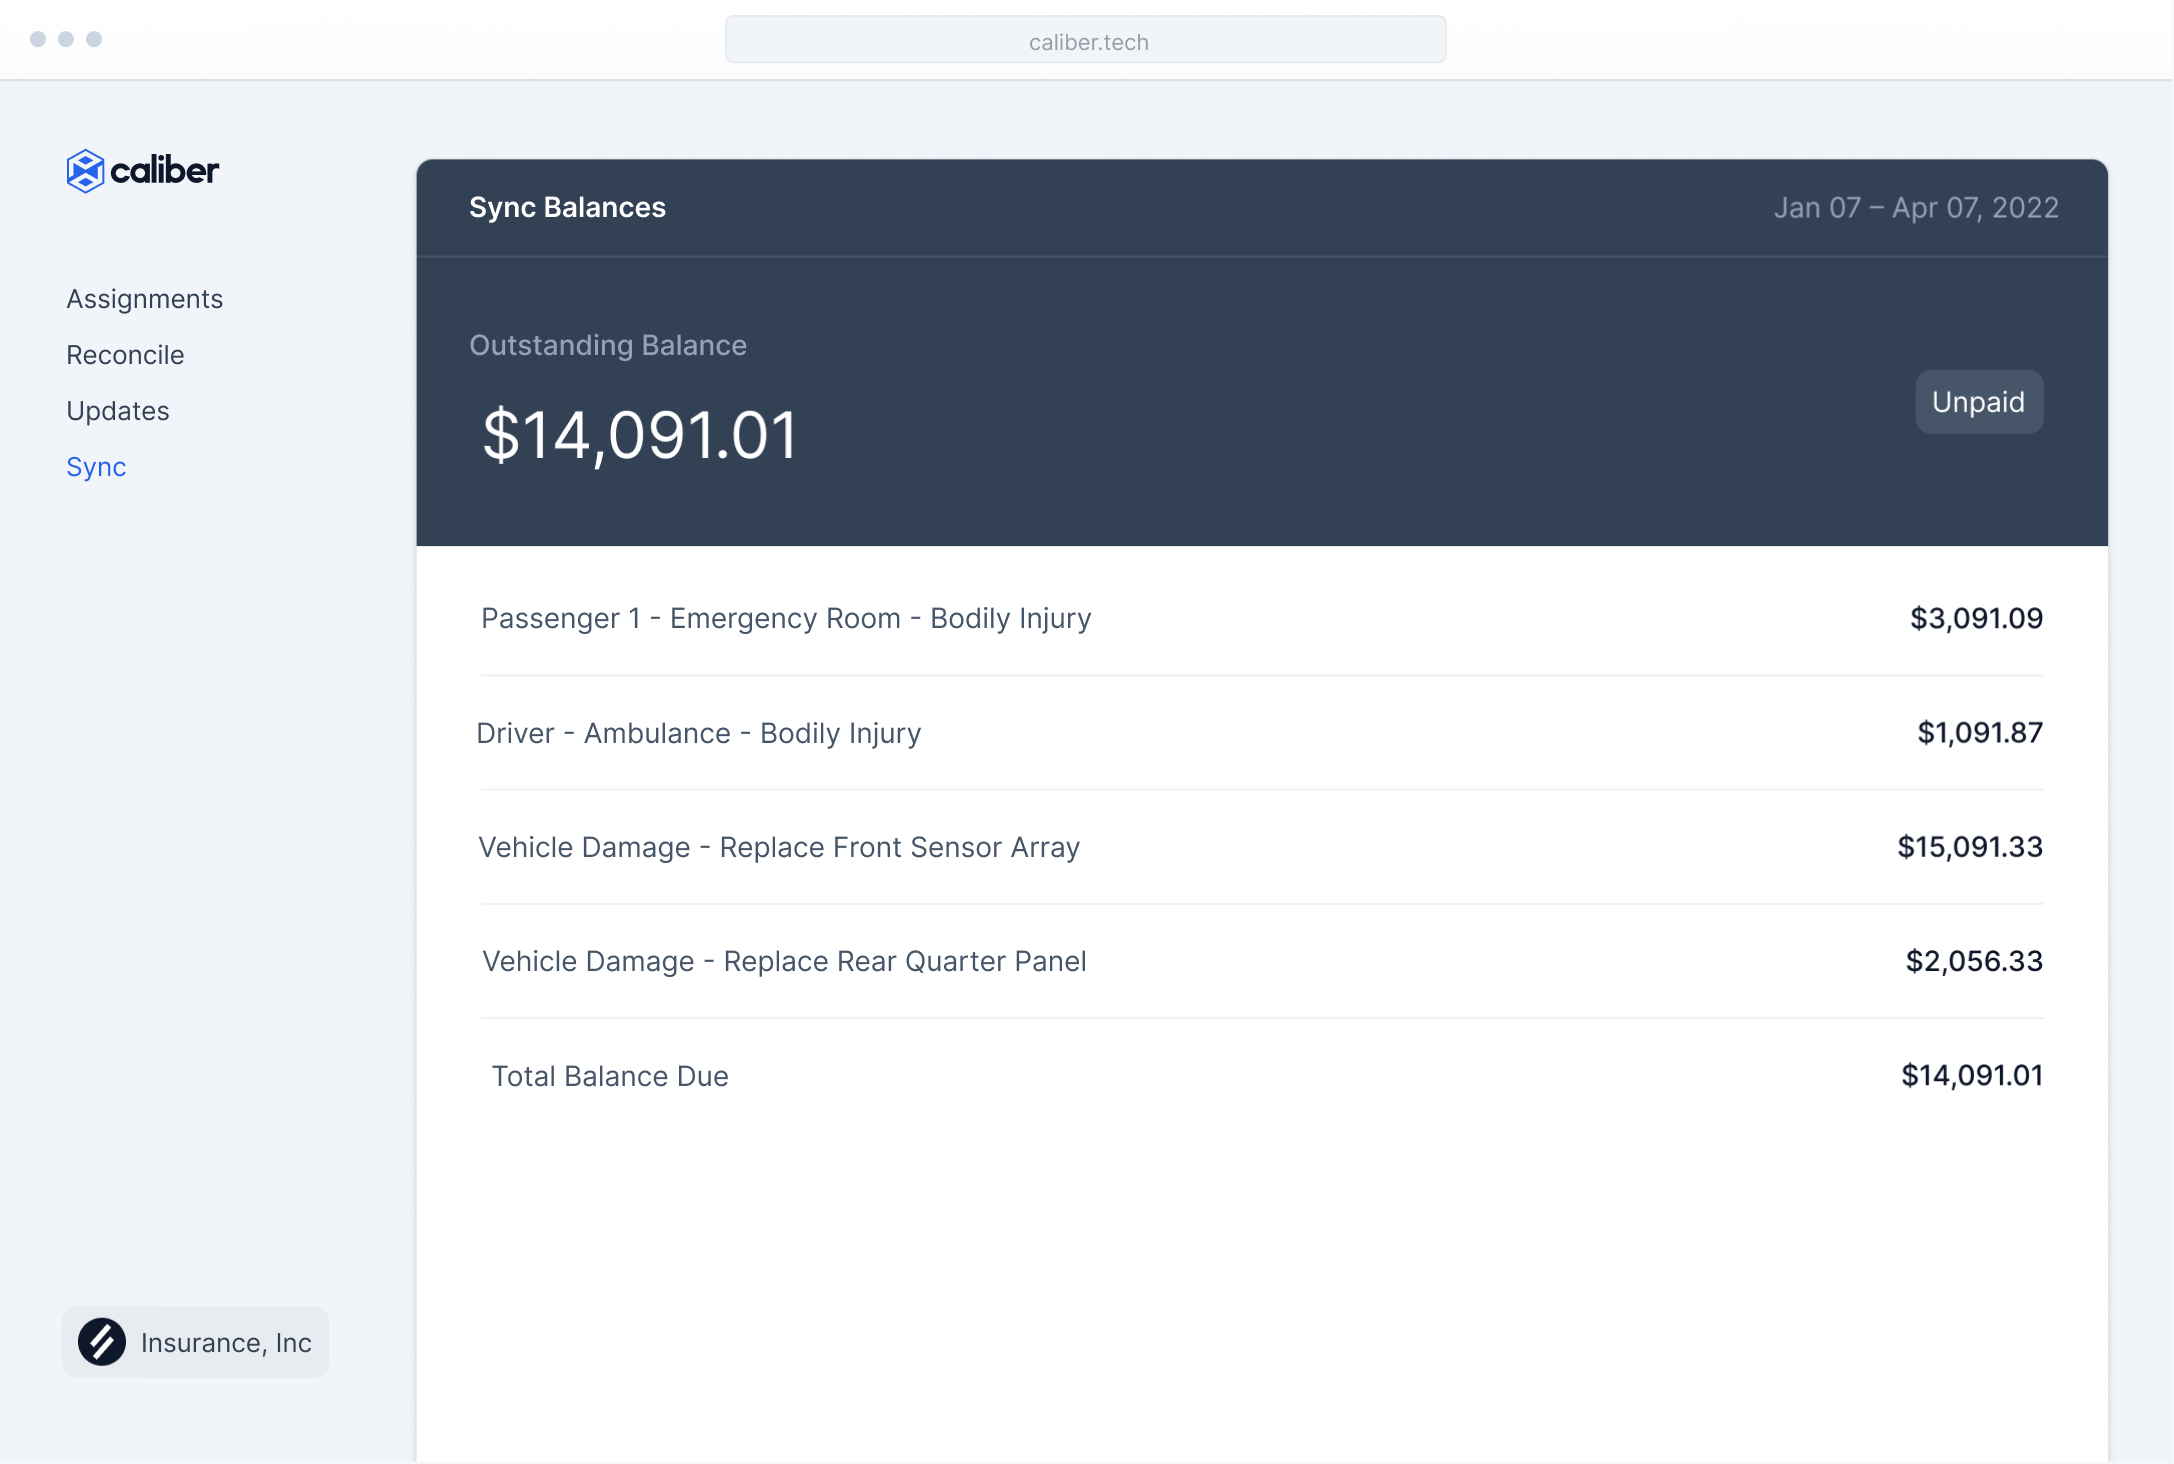This screenshot has width=2174, height=1464.
Task: Open the Replace Rear Quarter Panel item
Action: coord(784,961)
